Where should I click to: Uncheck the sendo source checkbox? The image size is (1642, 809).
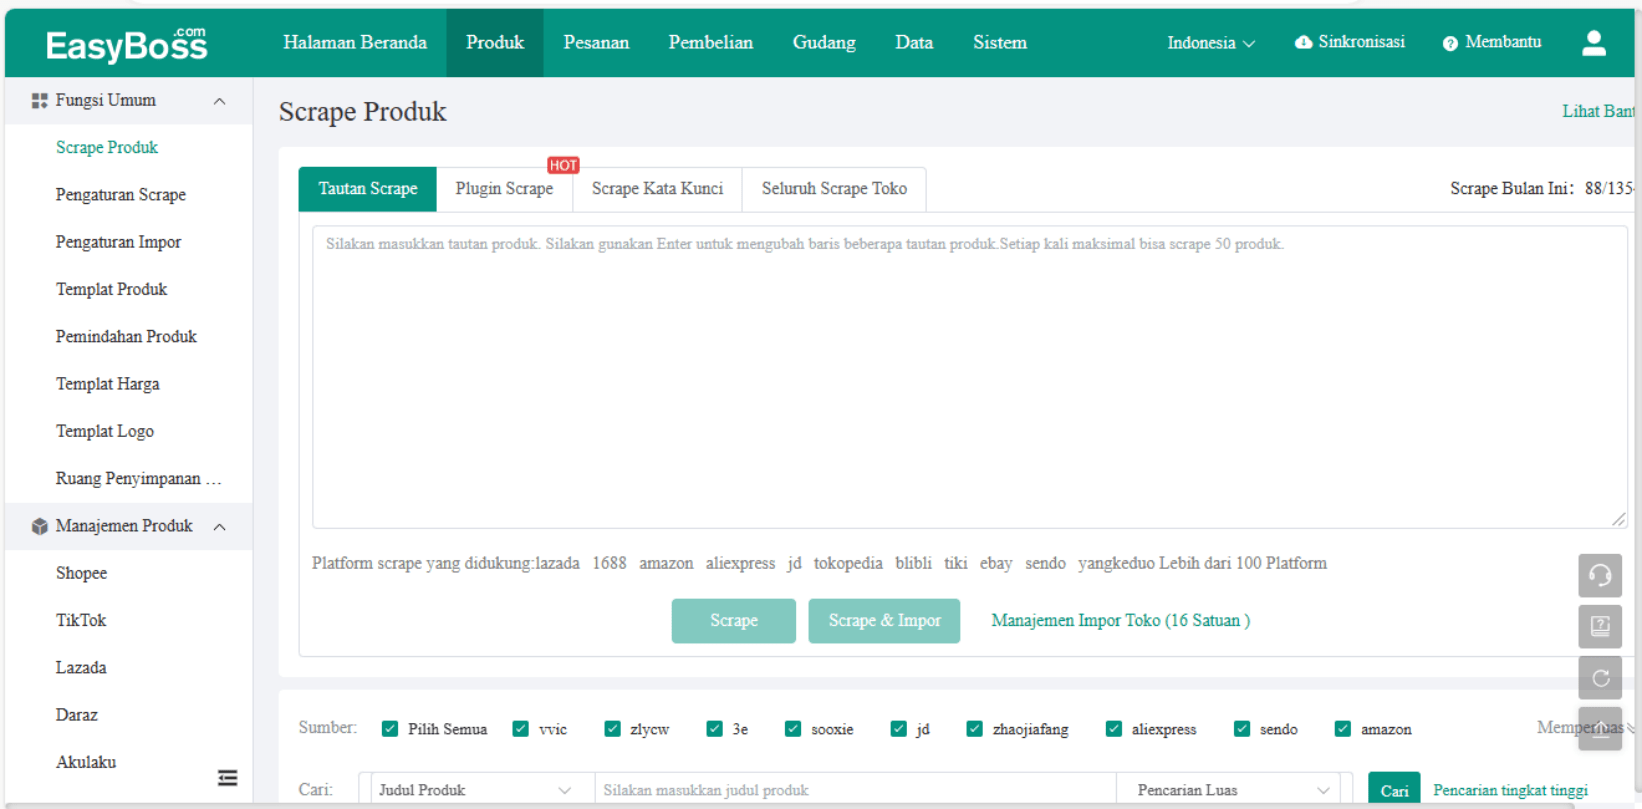[1242, 729]
